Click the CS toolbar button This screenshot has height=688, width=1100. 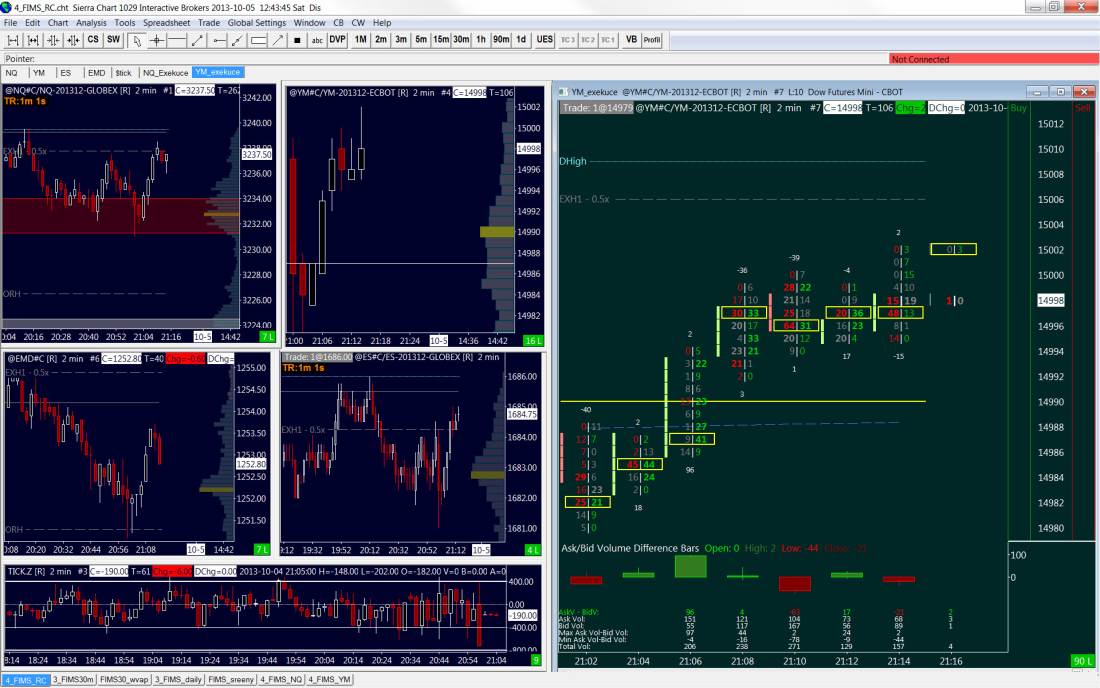[93, 40]
